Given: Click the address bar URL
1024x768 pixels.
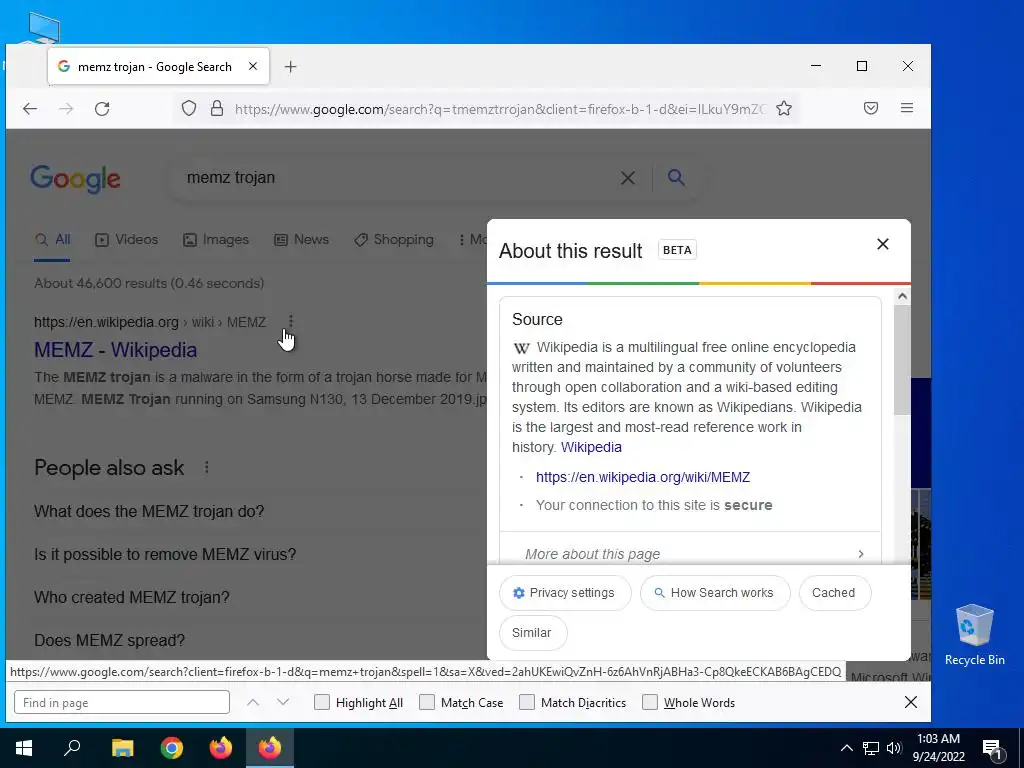Looking at the screenshot, I should coord(500,109).
